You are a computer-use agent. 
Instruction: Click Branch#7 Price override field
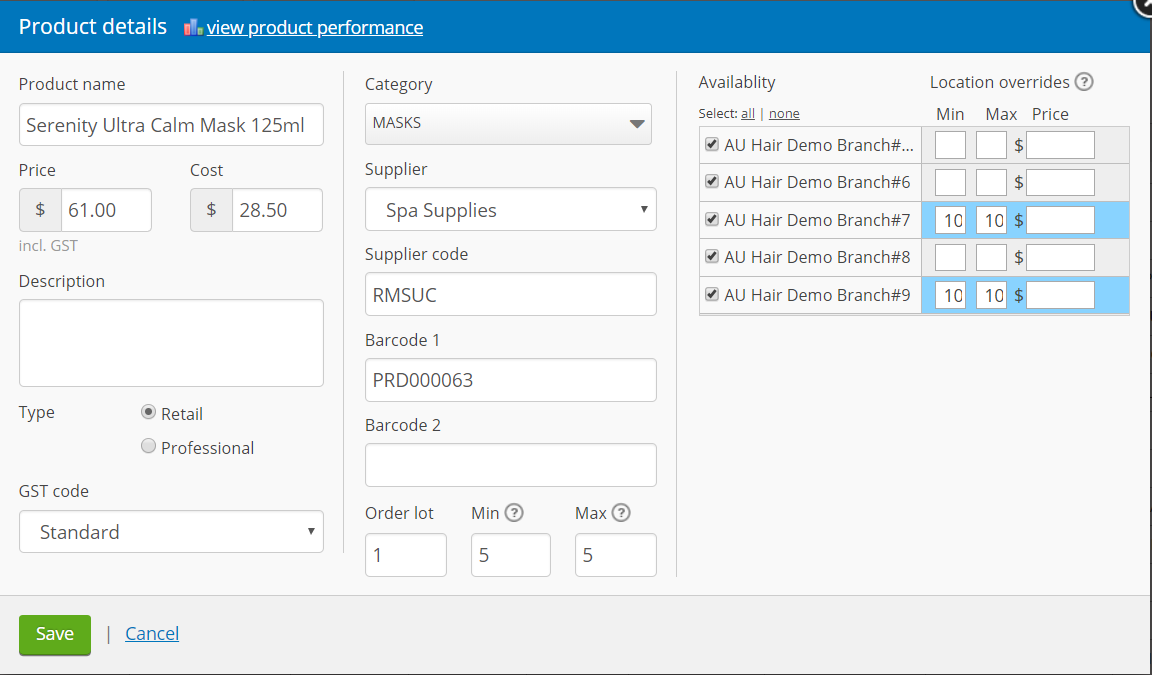pos(1060,220)
